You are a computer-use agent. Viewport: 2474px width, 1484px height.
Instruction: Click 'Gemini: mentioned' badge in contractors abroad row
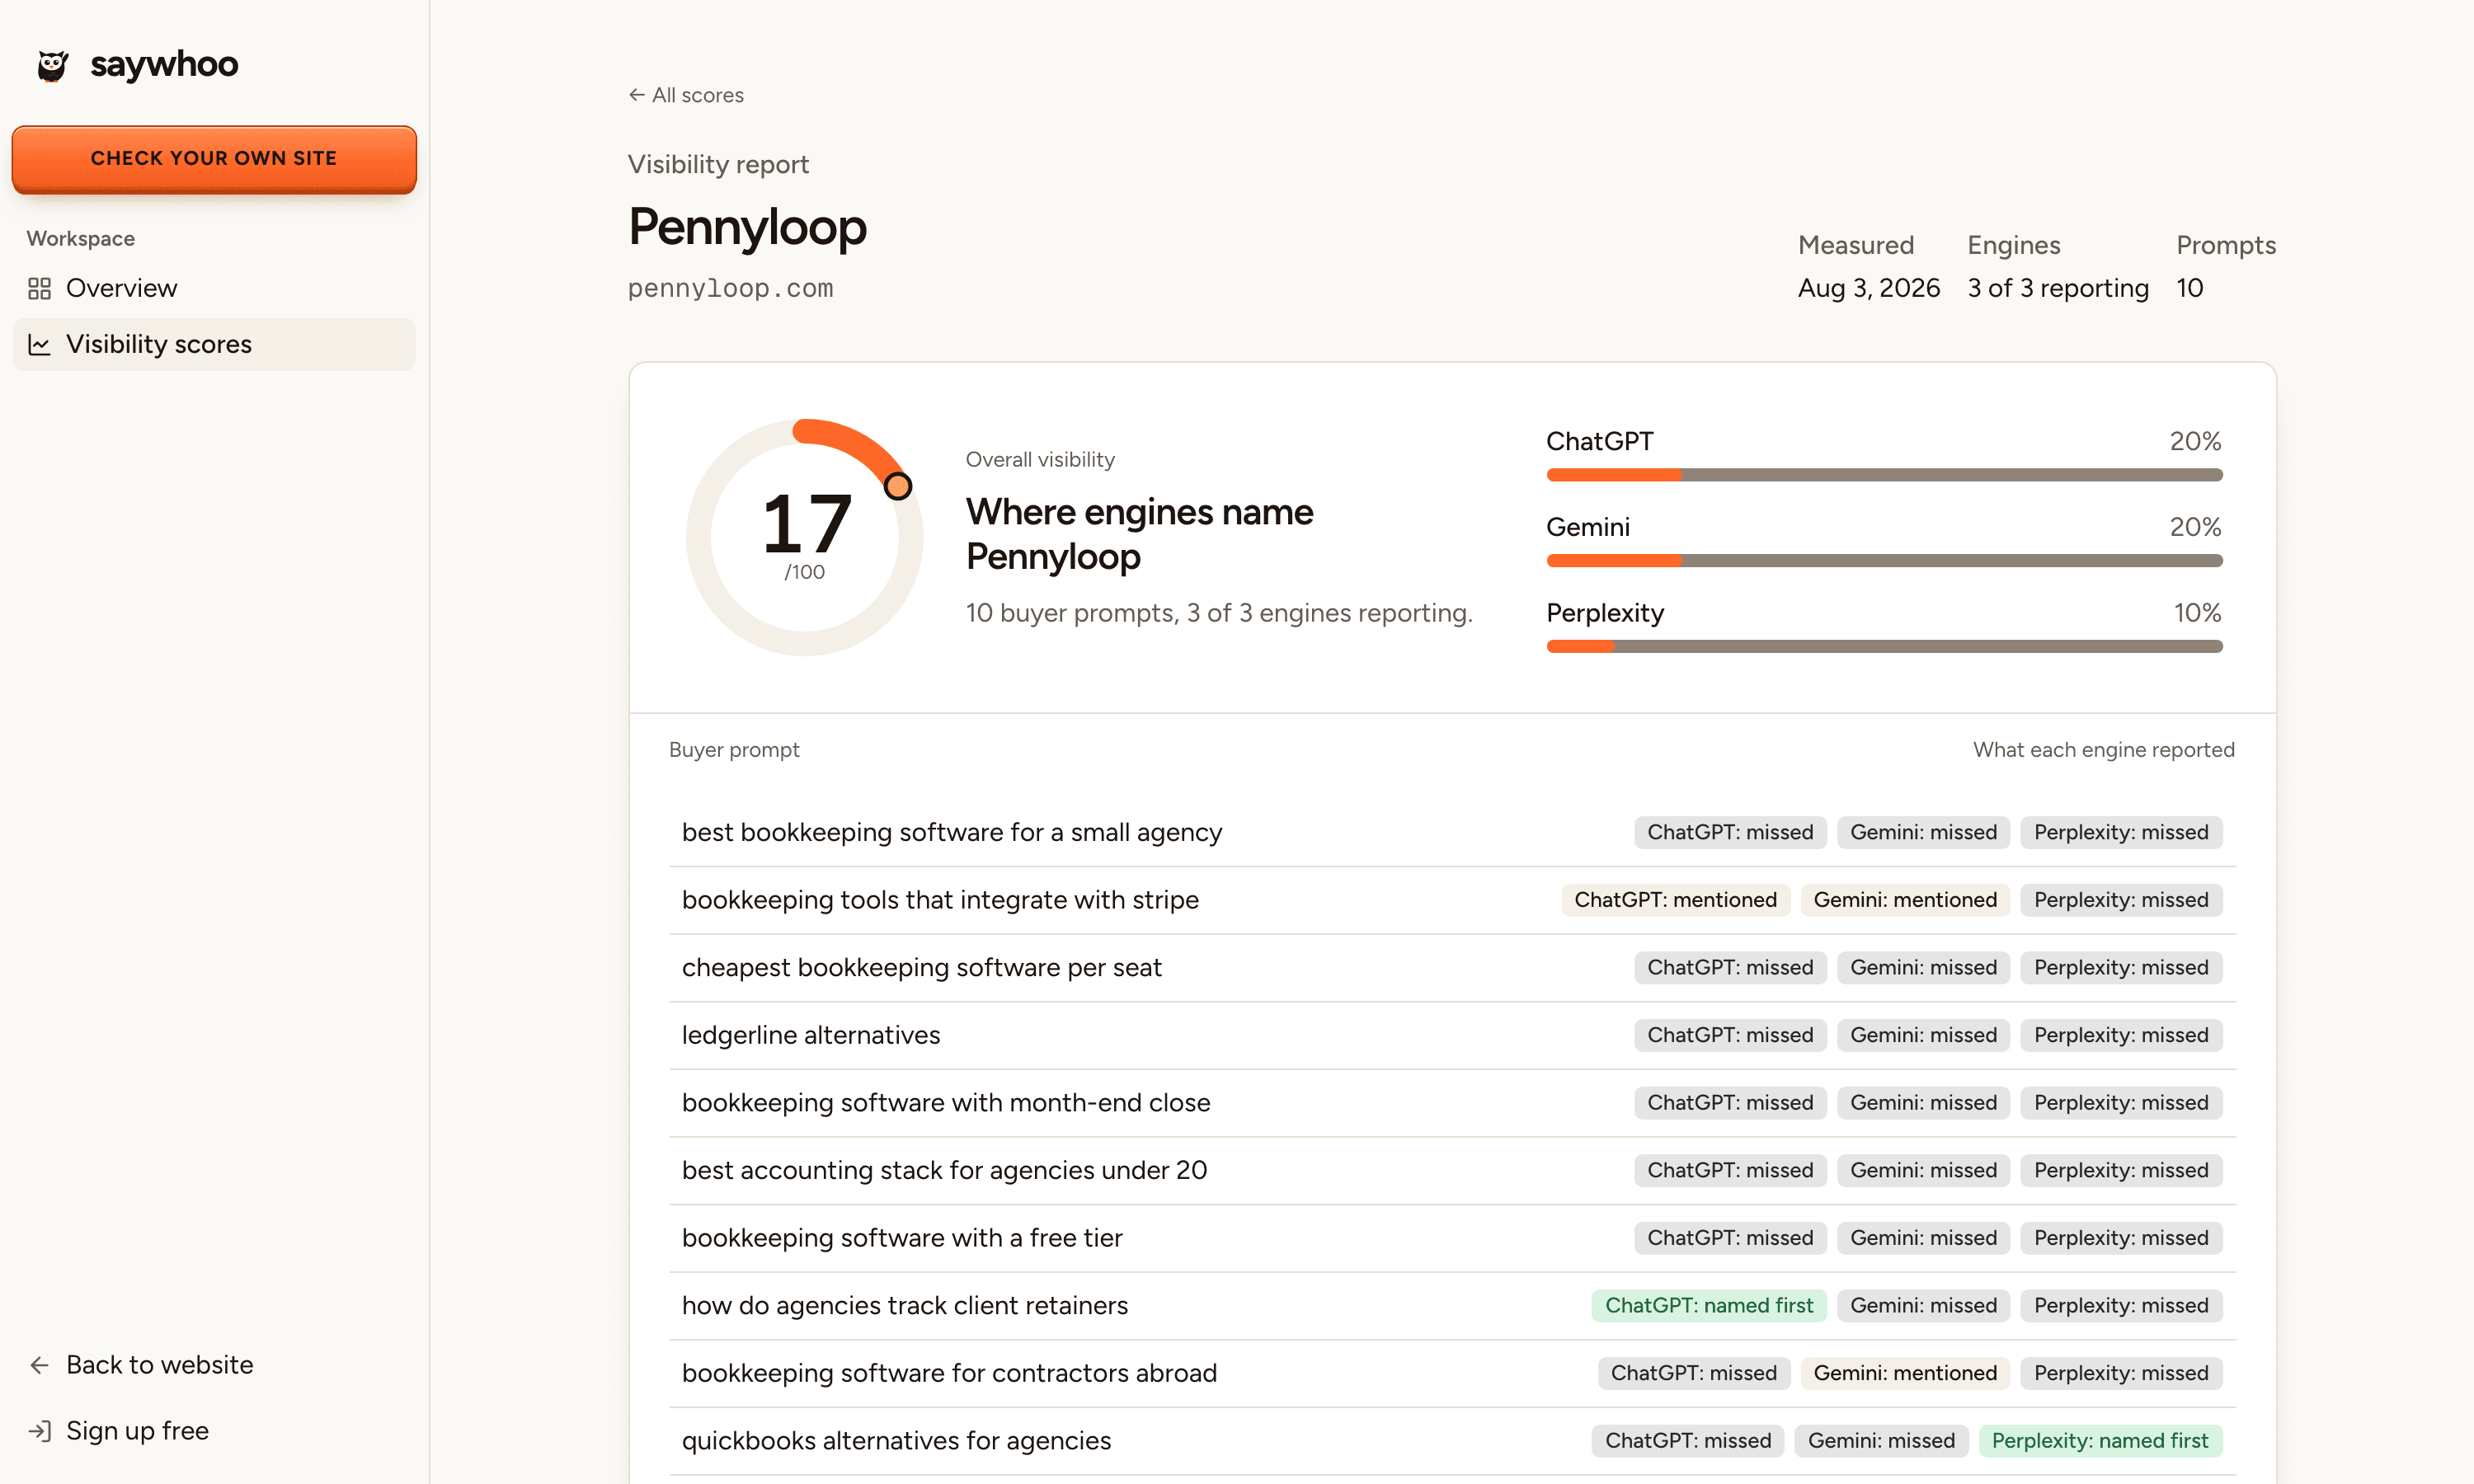(1905, 1373)
